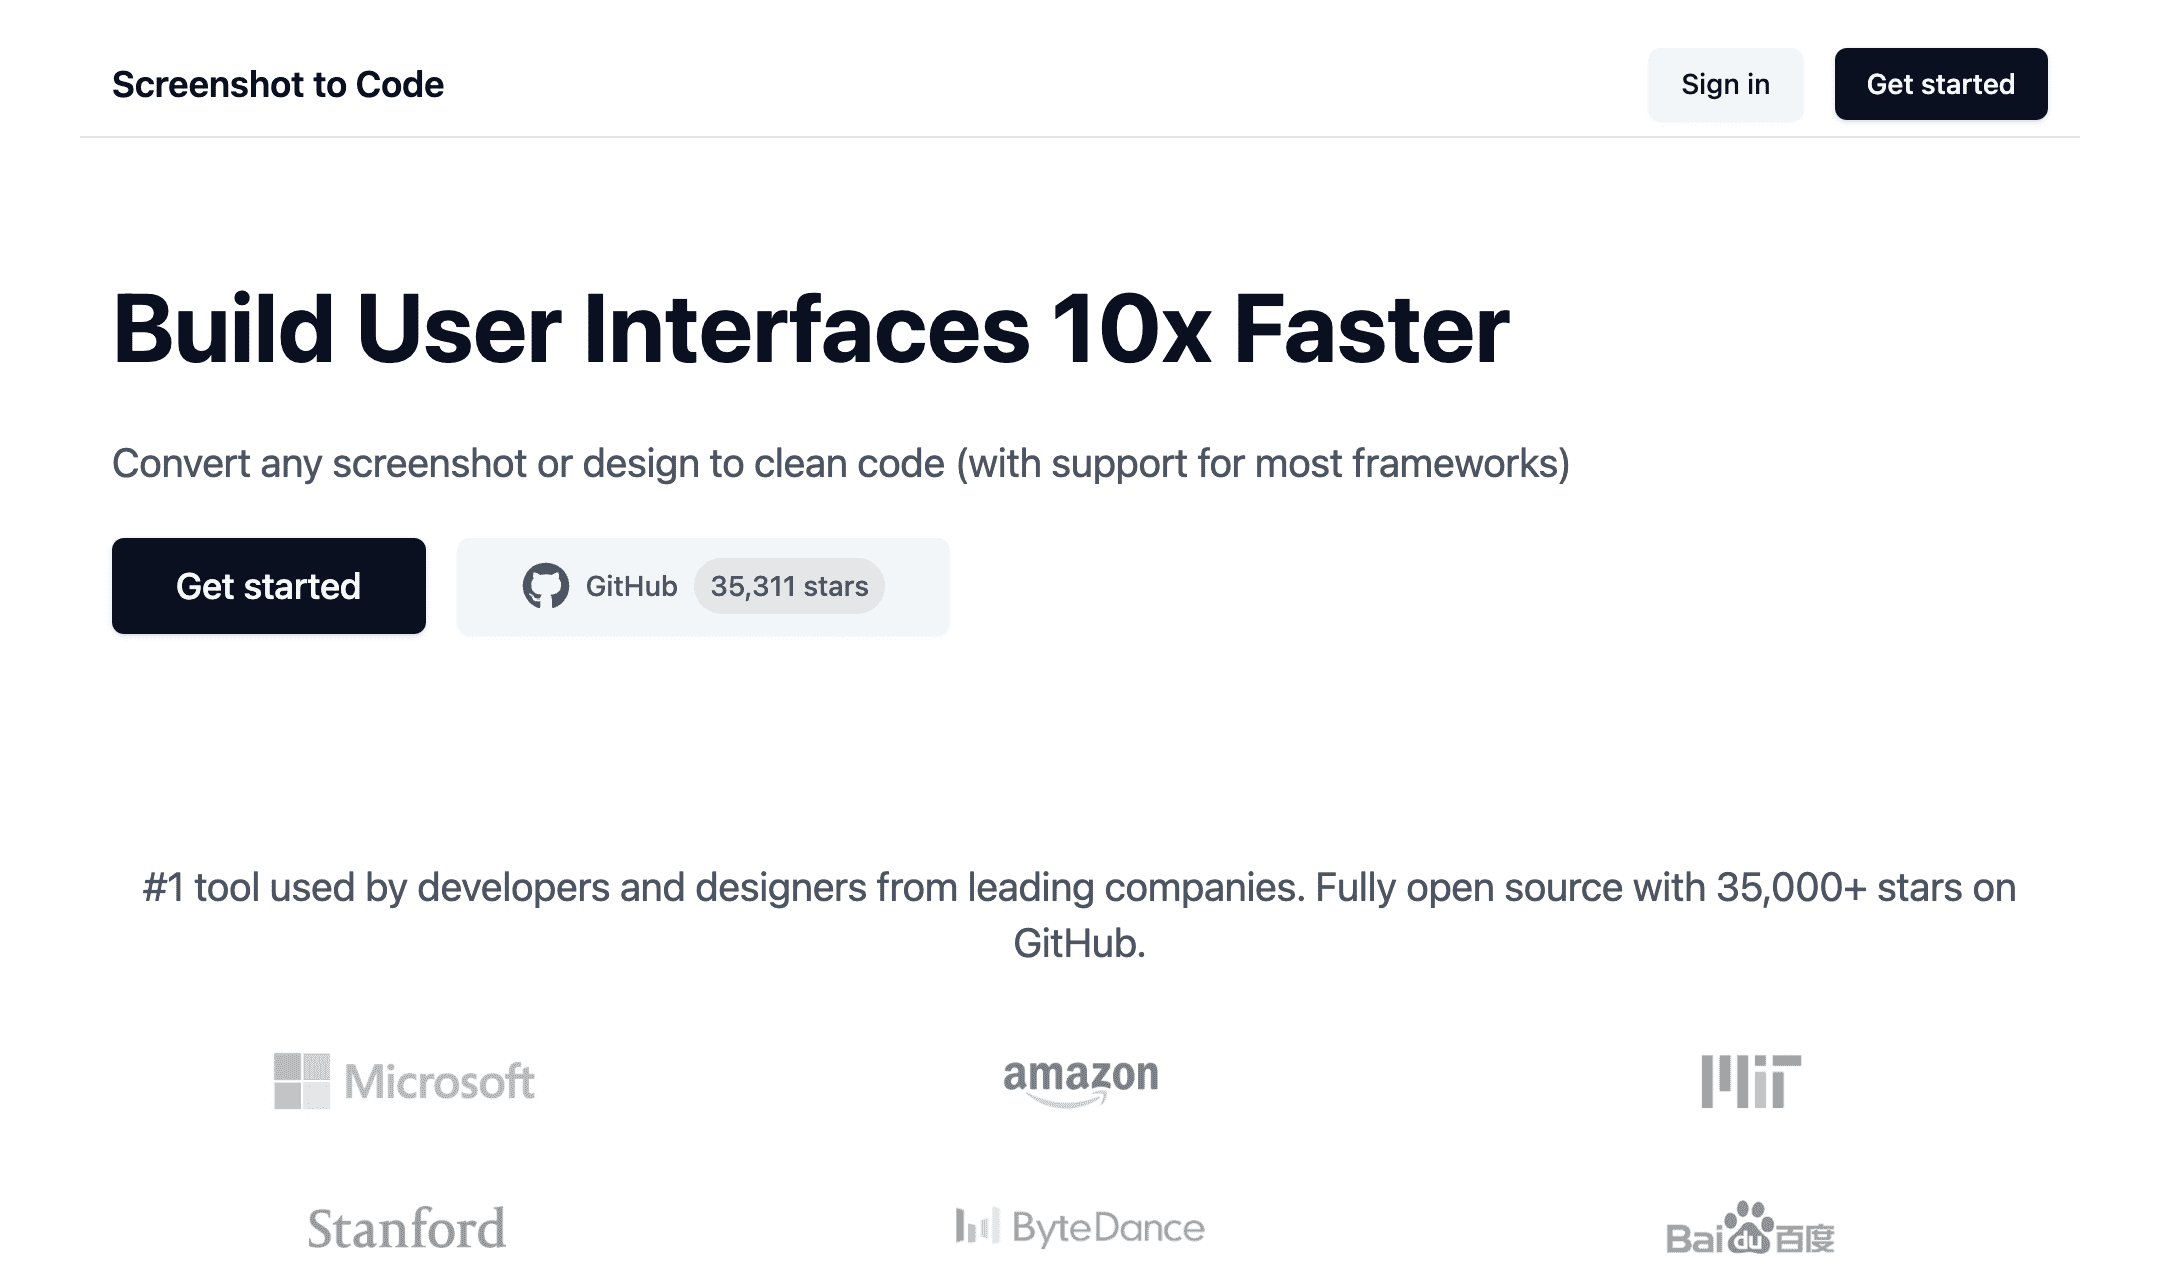2180x1268 pixels.
Task: Click the Convert any screenshot subtitle text
Action: (x=841, y=464)
